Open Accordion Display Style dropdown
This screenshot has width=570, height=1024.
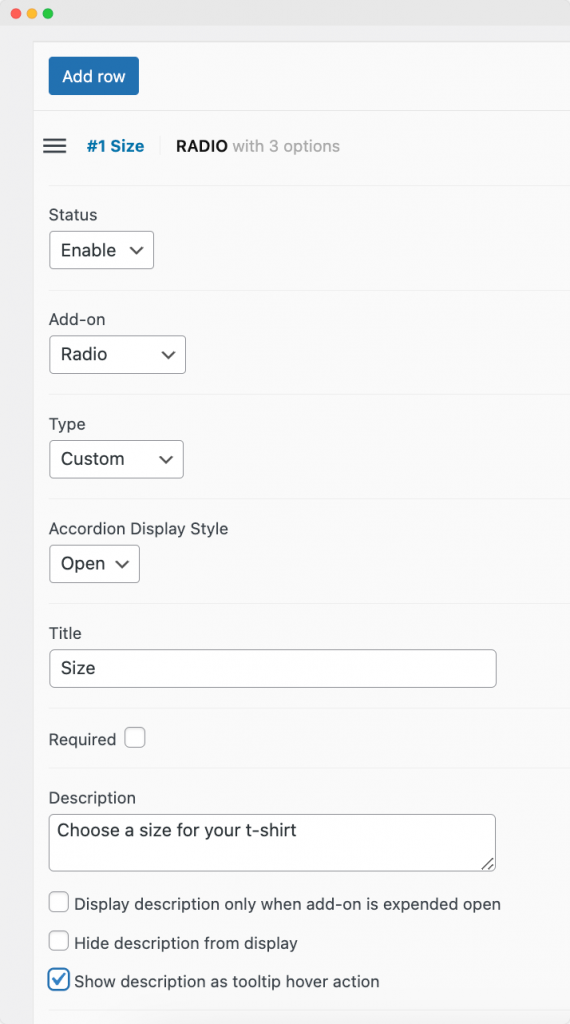[95, 564]
